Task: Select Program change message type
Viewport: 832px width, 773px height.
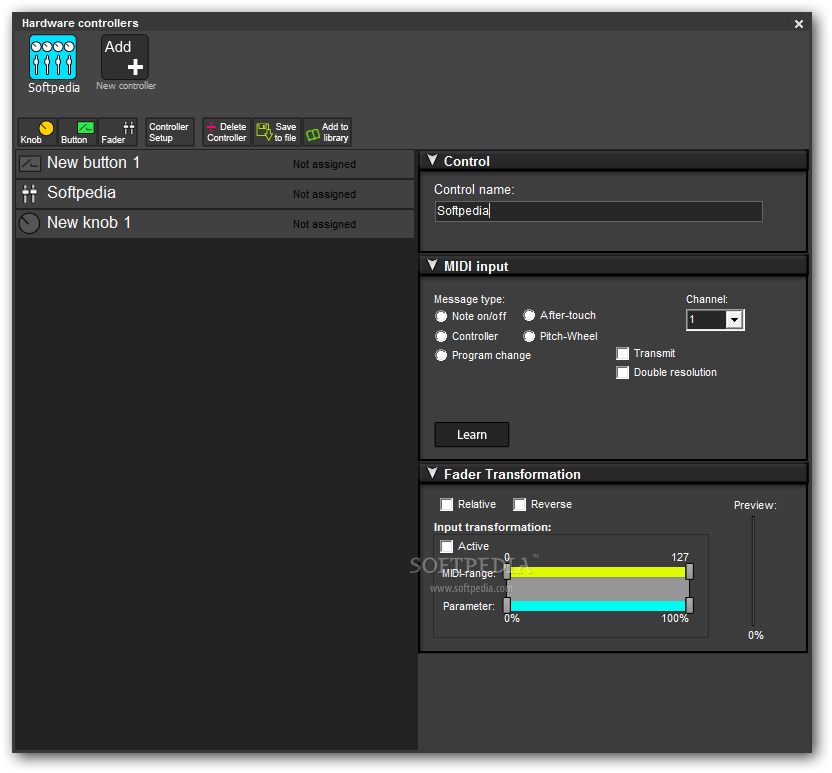Action: 441,355
